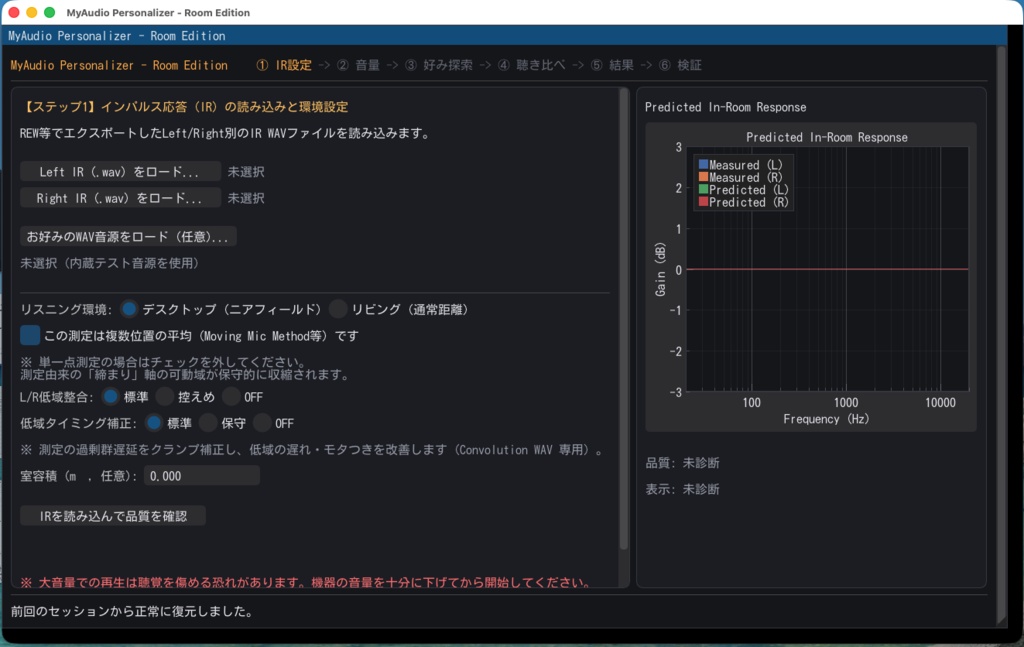Screen dimensions: 1024x647
Task: Go to step ③ 好み探索
Action: pos(438,65)
